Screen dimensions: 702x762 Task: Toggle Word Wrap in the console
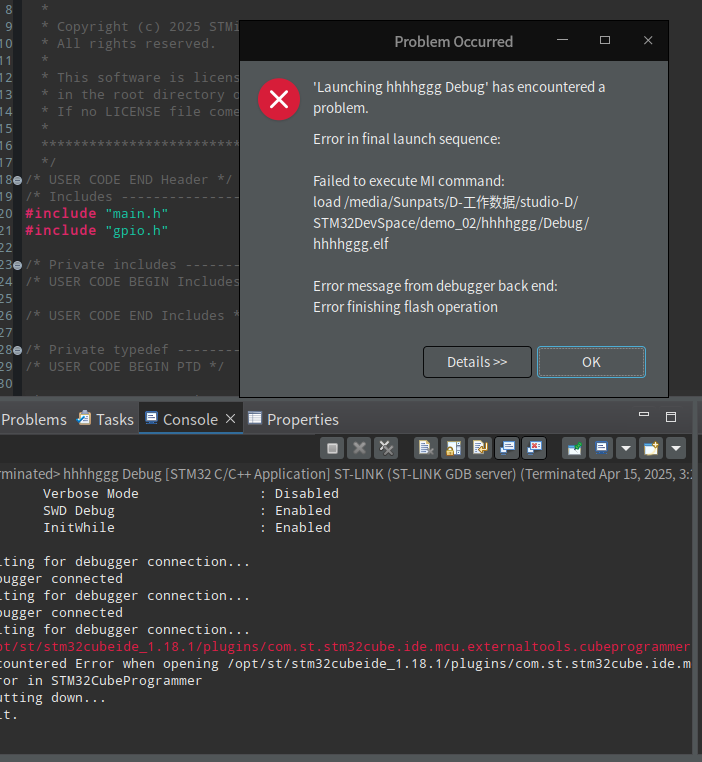pyautogui.click(x=480, y=448)
